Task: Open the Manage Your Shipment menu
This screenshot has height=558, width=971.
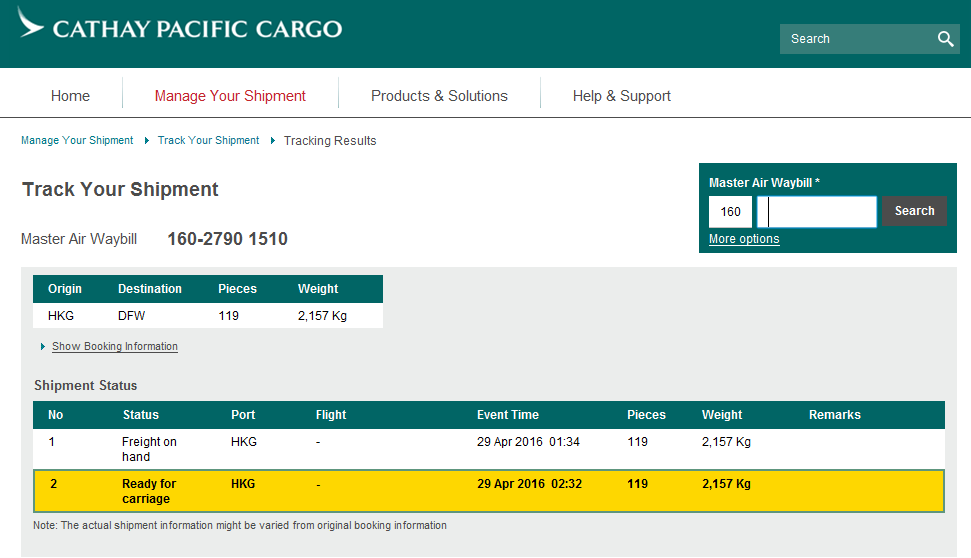Action: [230, 96]
